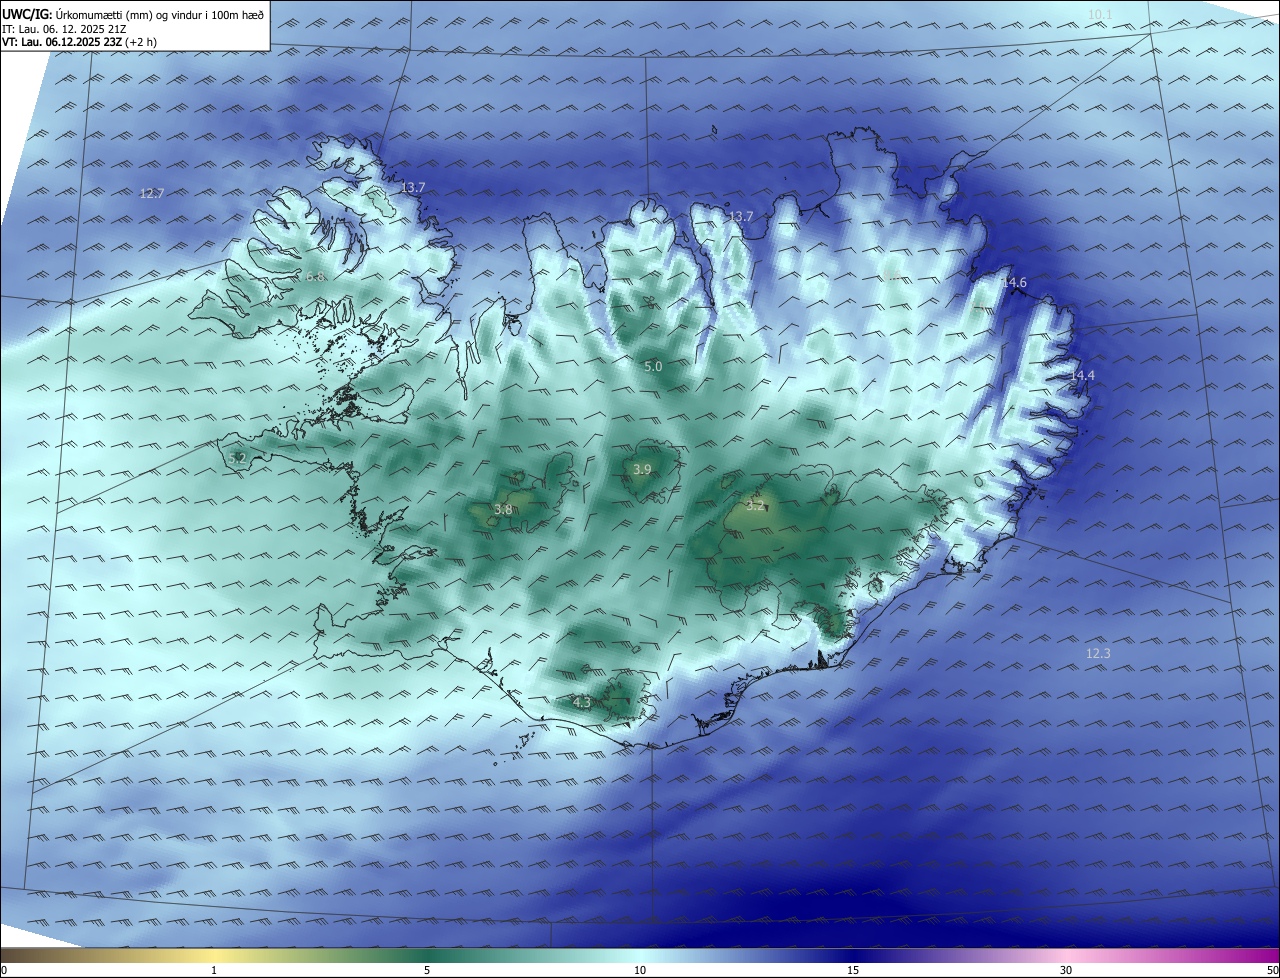The height and width of the screenshot is (978, 1280).
Task: Click the 4.3 value label near the south coast
Action: tap(581, 703)
